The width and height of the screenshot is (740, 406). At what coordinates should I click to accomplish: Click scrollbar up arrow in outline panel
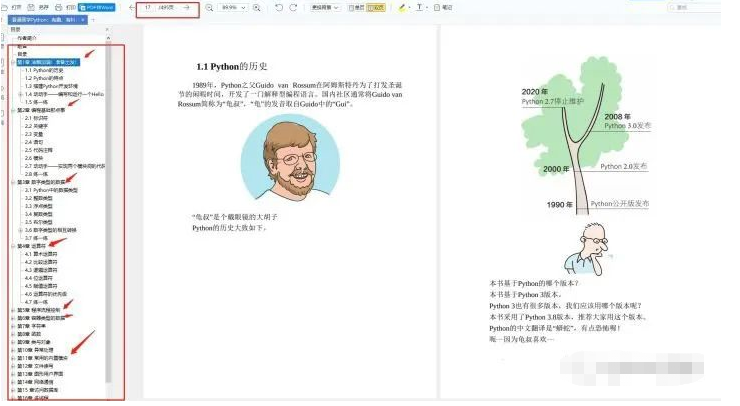(108, 38)
